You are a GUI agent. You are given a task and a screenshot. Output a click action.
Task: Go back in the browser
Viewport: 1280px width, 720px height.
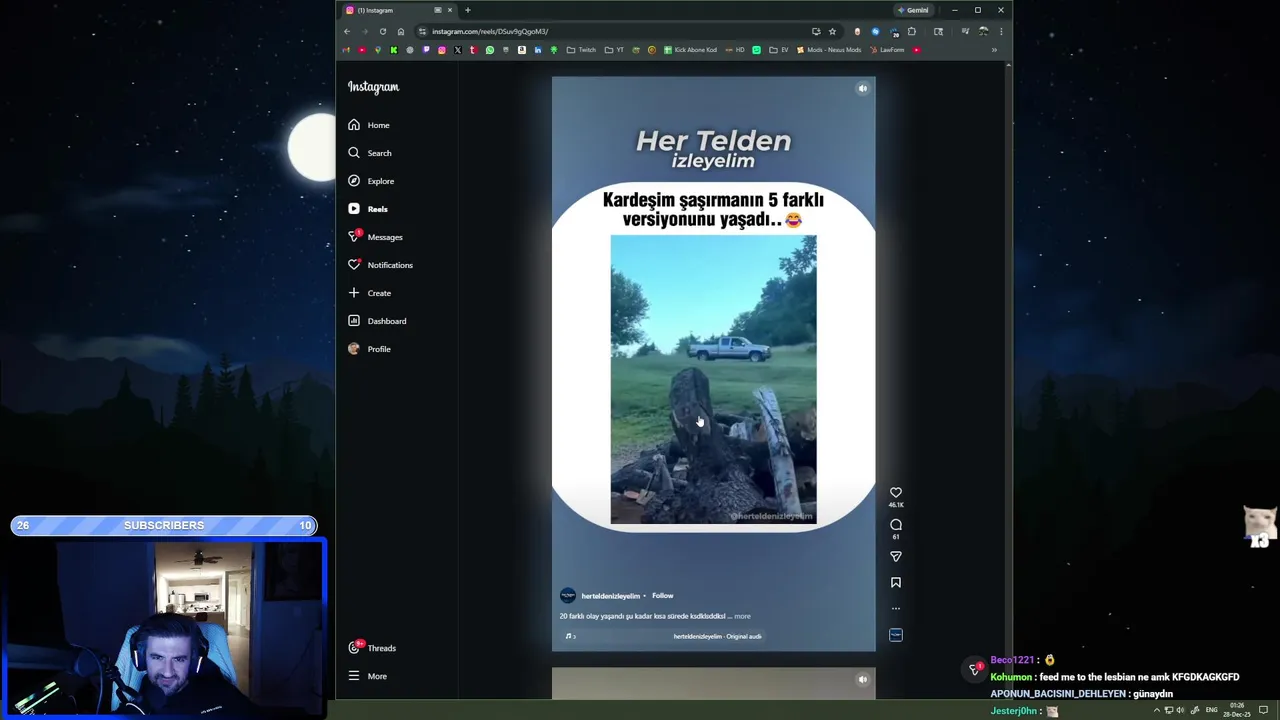click(347, 31)
